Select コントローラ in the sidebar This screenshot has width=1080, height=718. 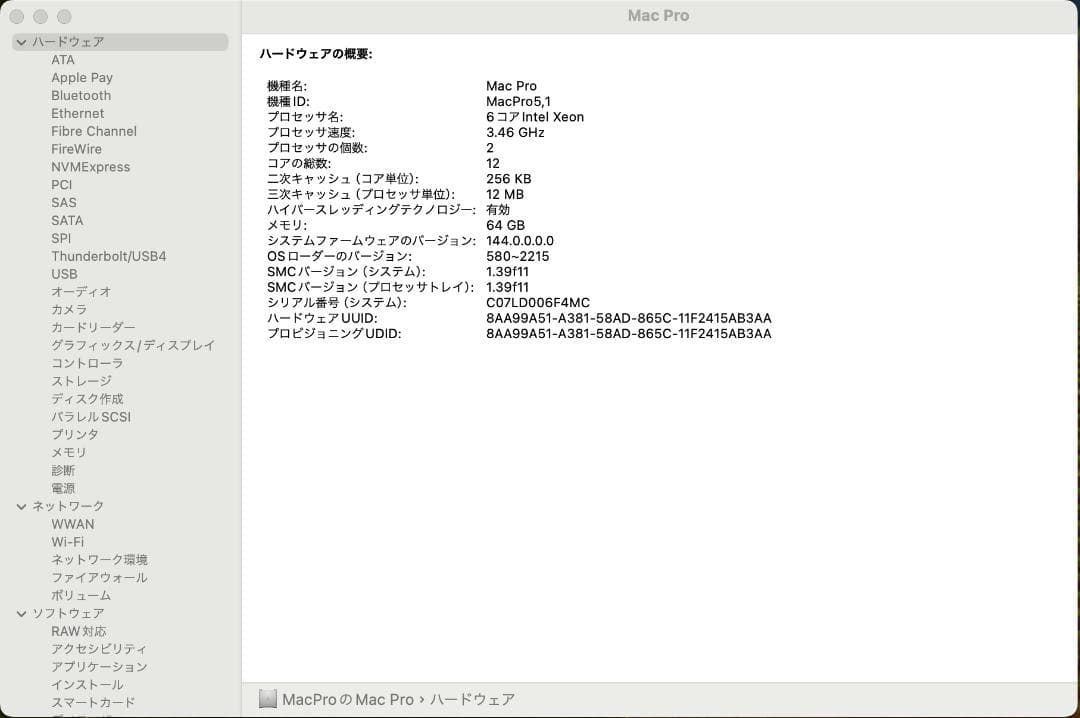point(87,364)
